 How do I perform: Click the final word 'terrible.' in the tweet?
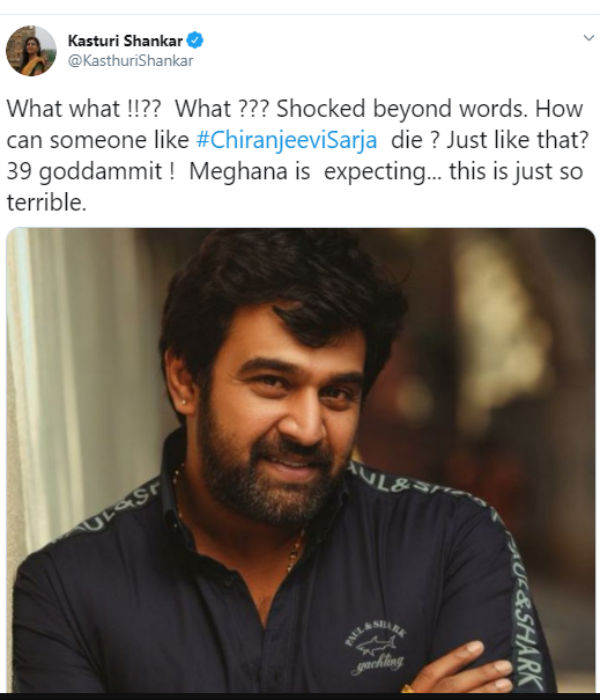tap(46, 203)
